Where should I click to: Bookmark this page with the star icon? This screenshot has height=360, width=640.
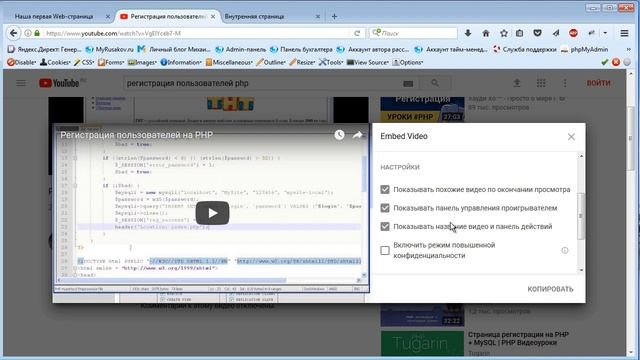504,33
